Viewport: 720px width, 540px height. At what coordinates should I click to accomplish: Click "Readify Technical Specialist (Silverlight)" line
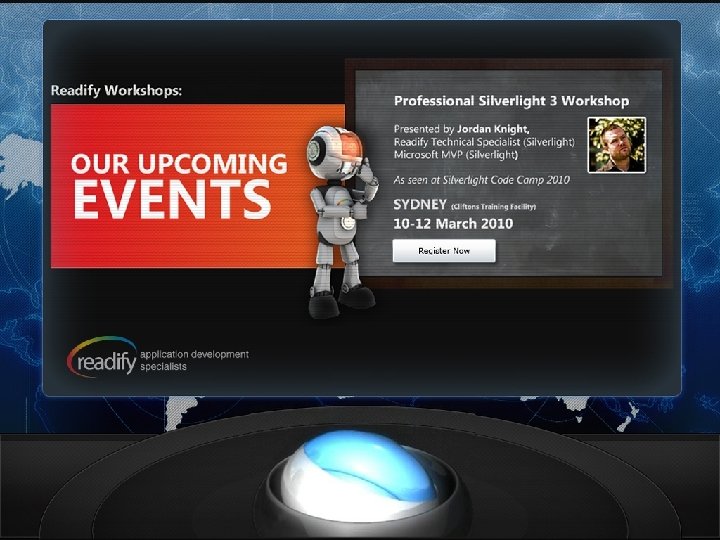[x=484, y=142]
